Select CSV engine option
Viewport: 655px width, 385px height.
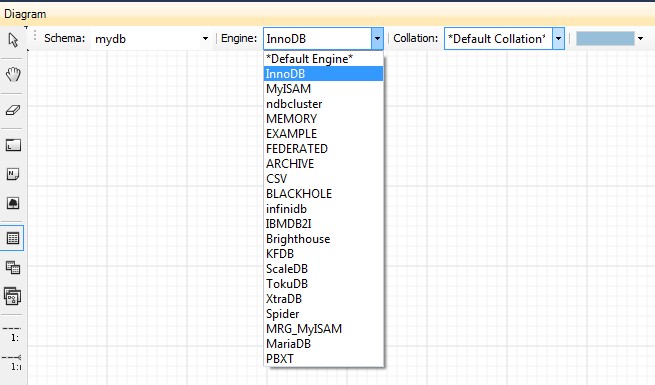coord(324,179)
